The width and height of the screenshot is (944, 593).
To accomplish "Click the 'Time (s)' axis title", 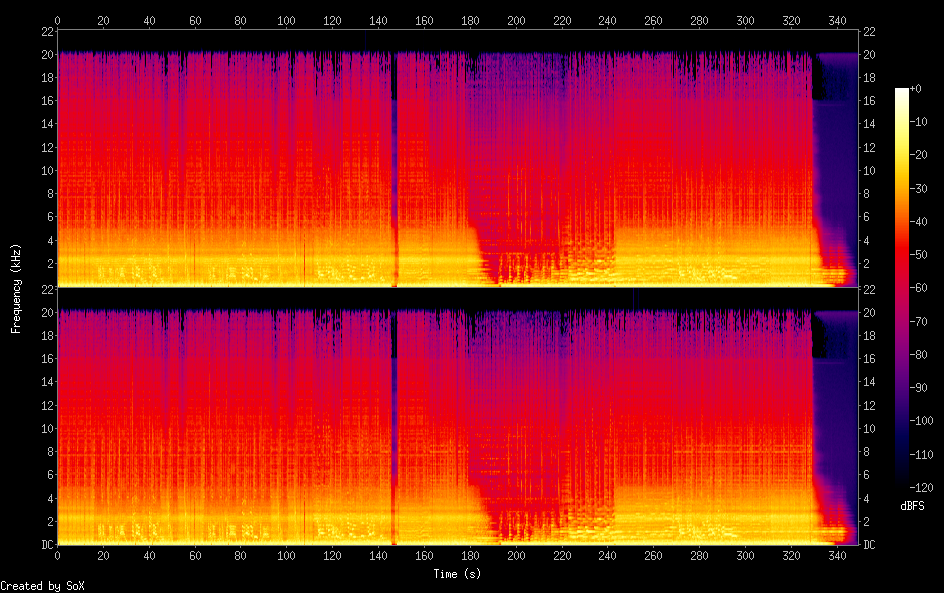I will tap(457, 574).
